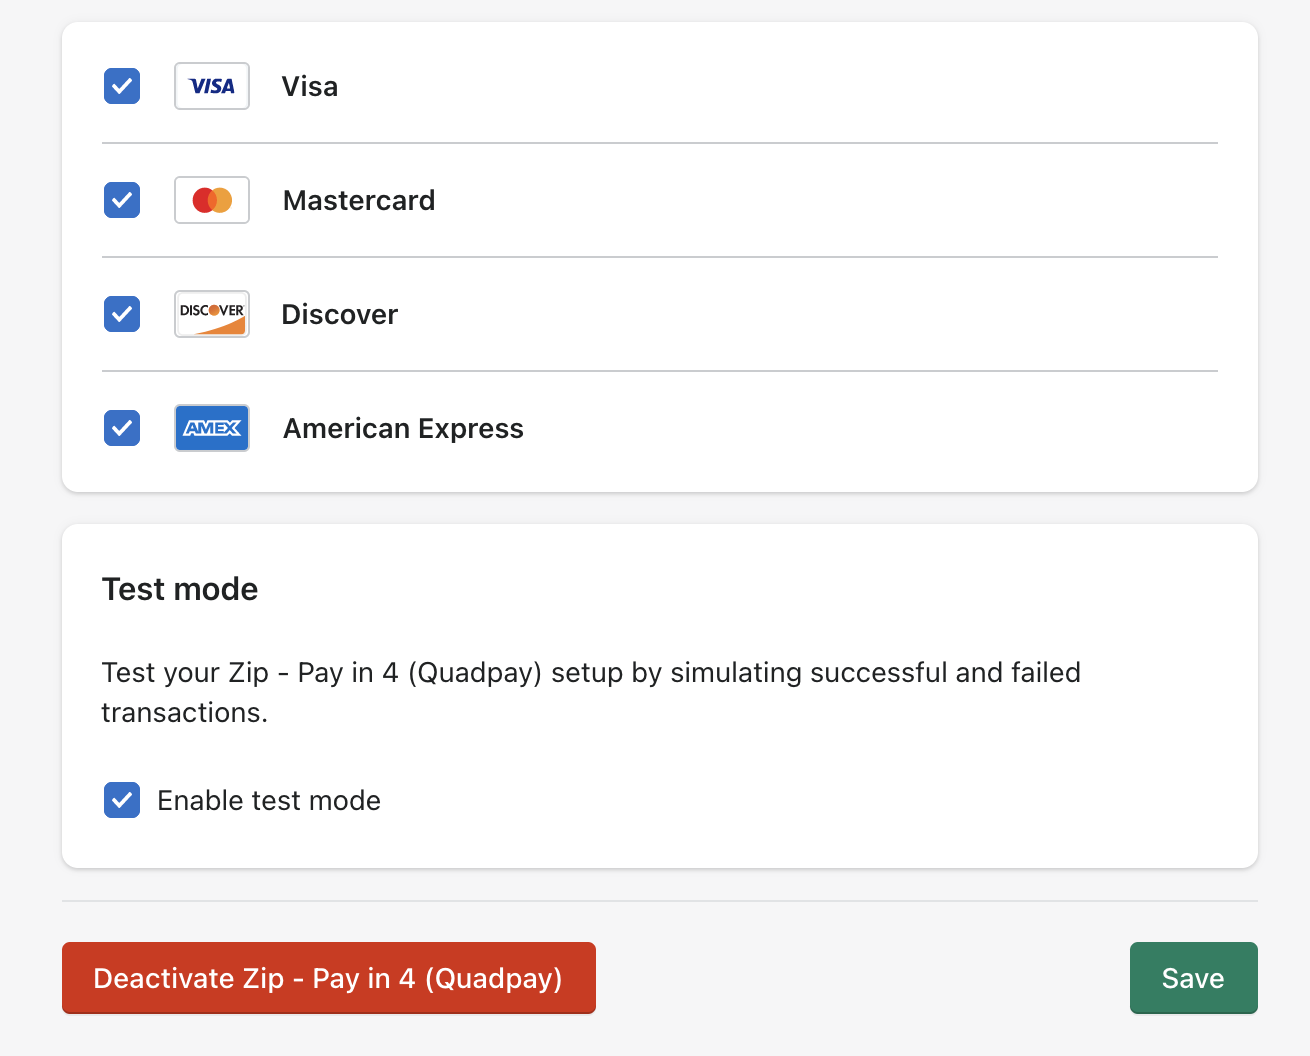
Task: Uncheck the Mastercard checkbox
Action: 122,200
